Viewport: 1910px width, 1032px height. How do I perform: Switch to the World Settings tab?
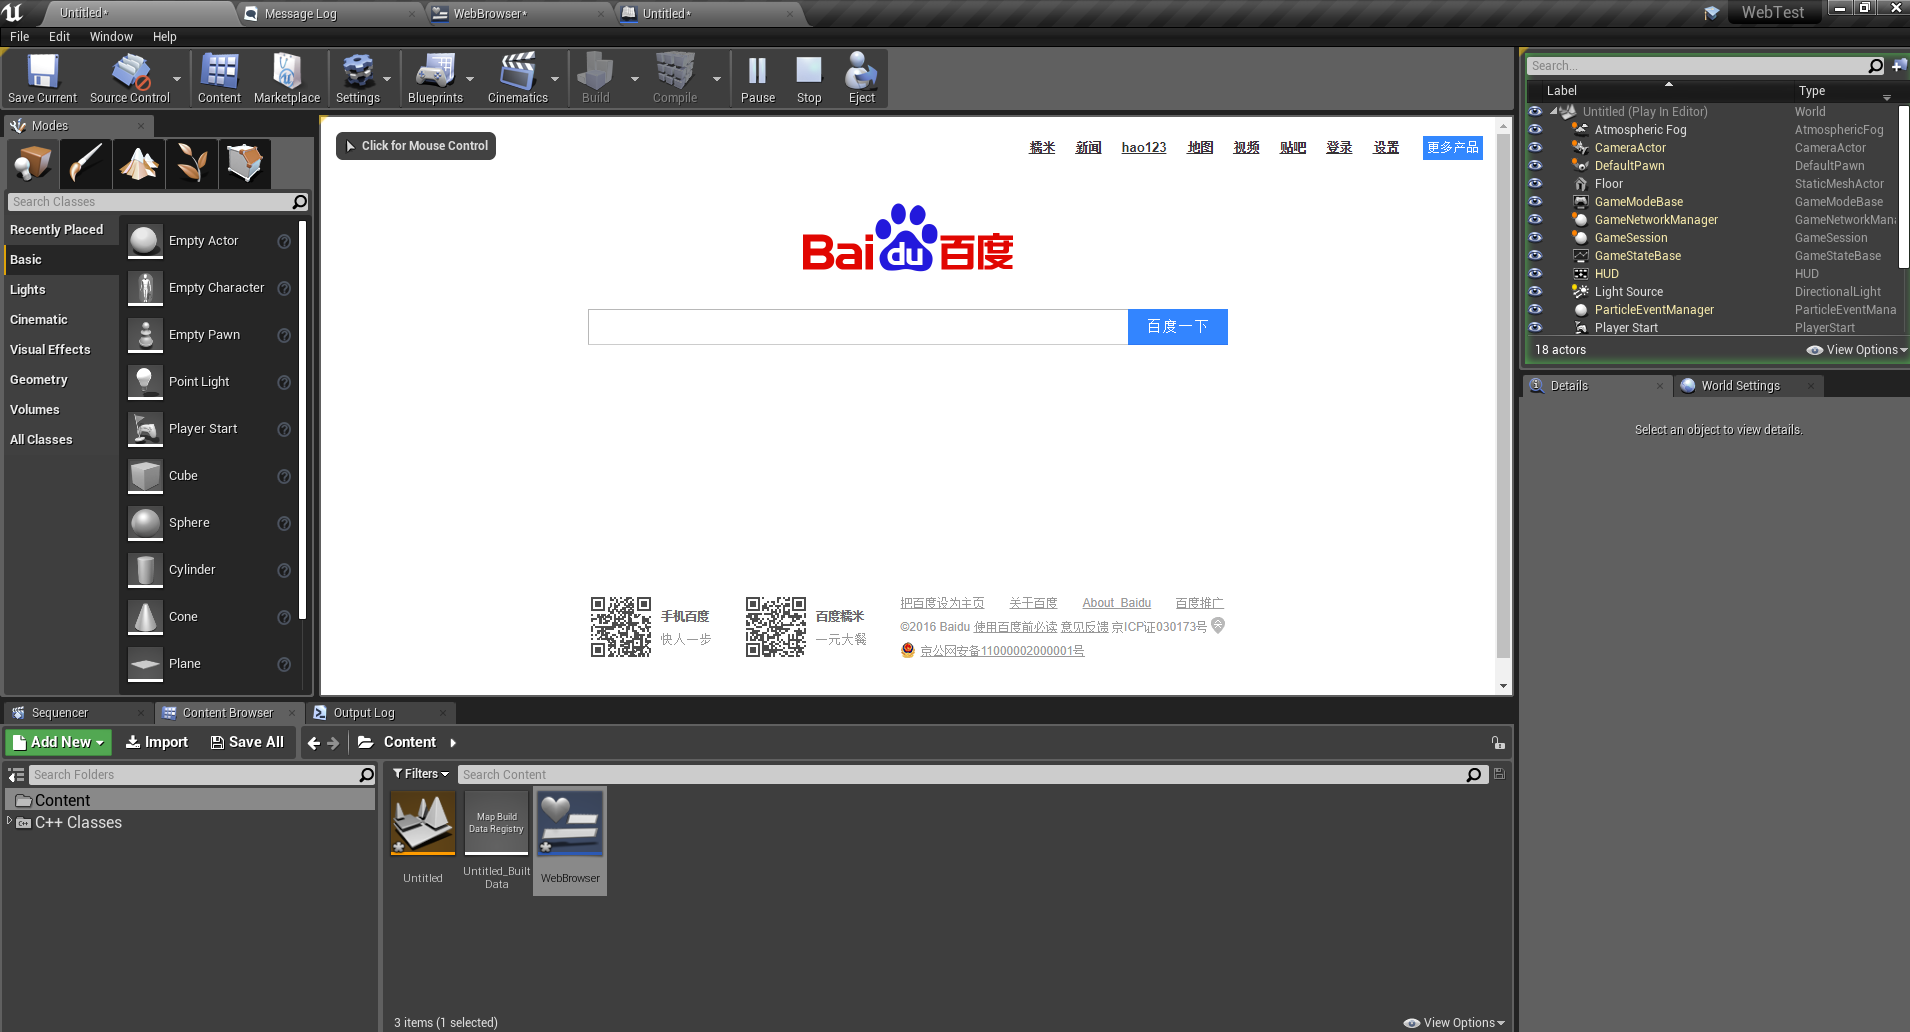[x=1740, y=385]
